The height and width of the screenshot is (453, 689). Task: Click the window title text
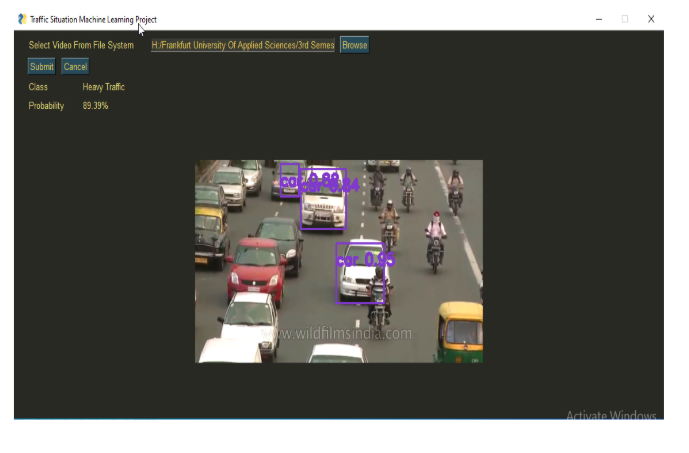[x=93, y=19]
